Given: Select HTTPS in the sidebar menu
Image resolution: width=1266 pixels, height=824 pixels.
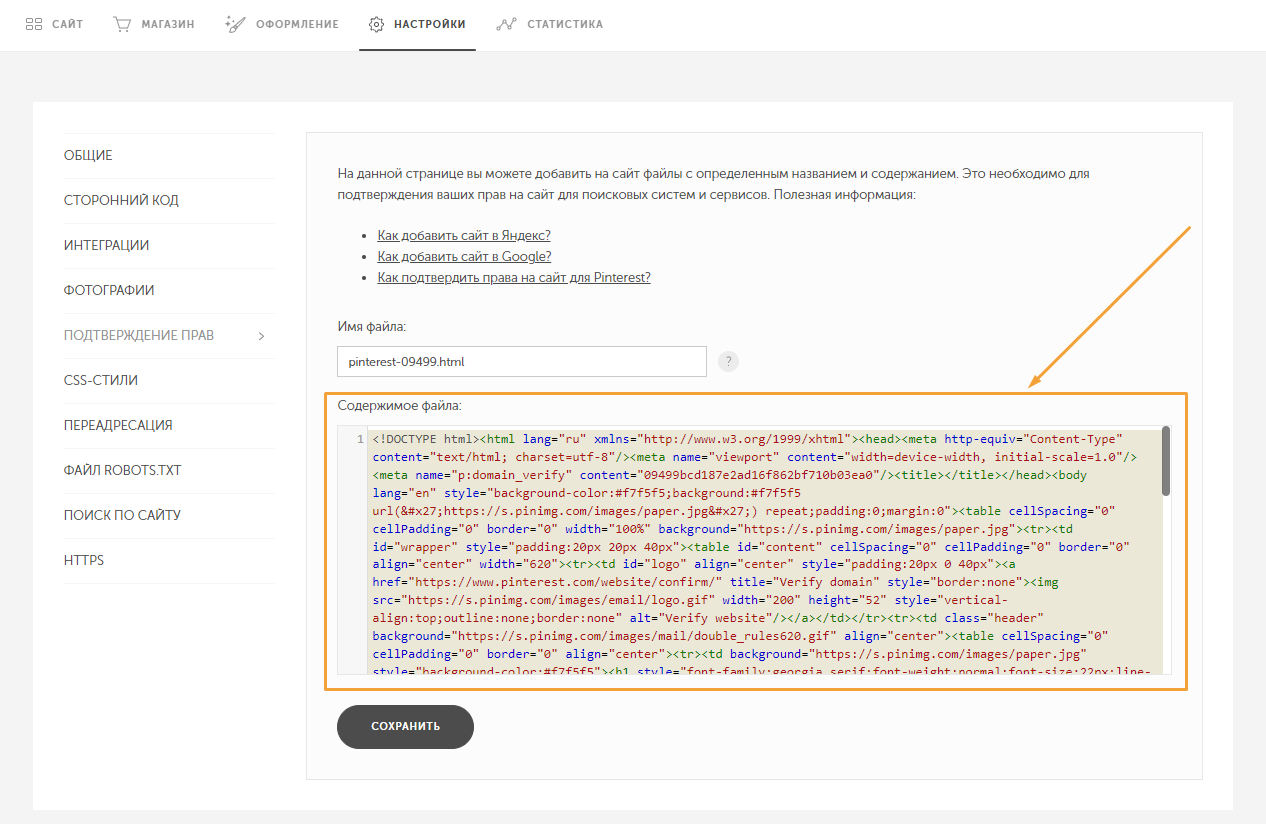Looking at the screenshot, I should point(84,560).
